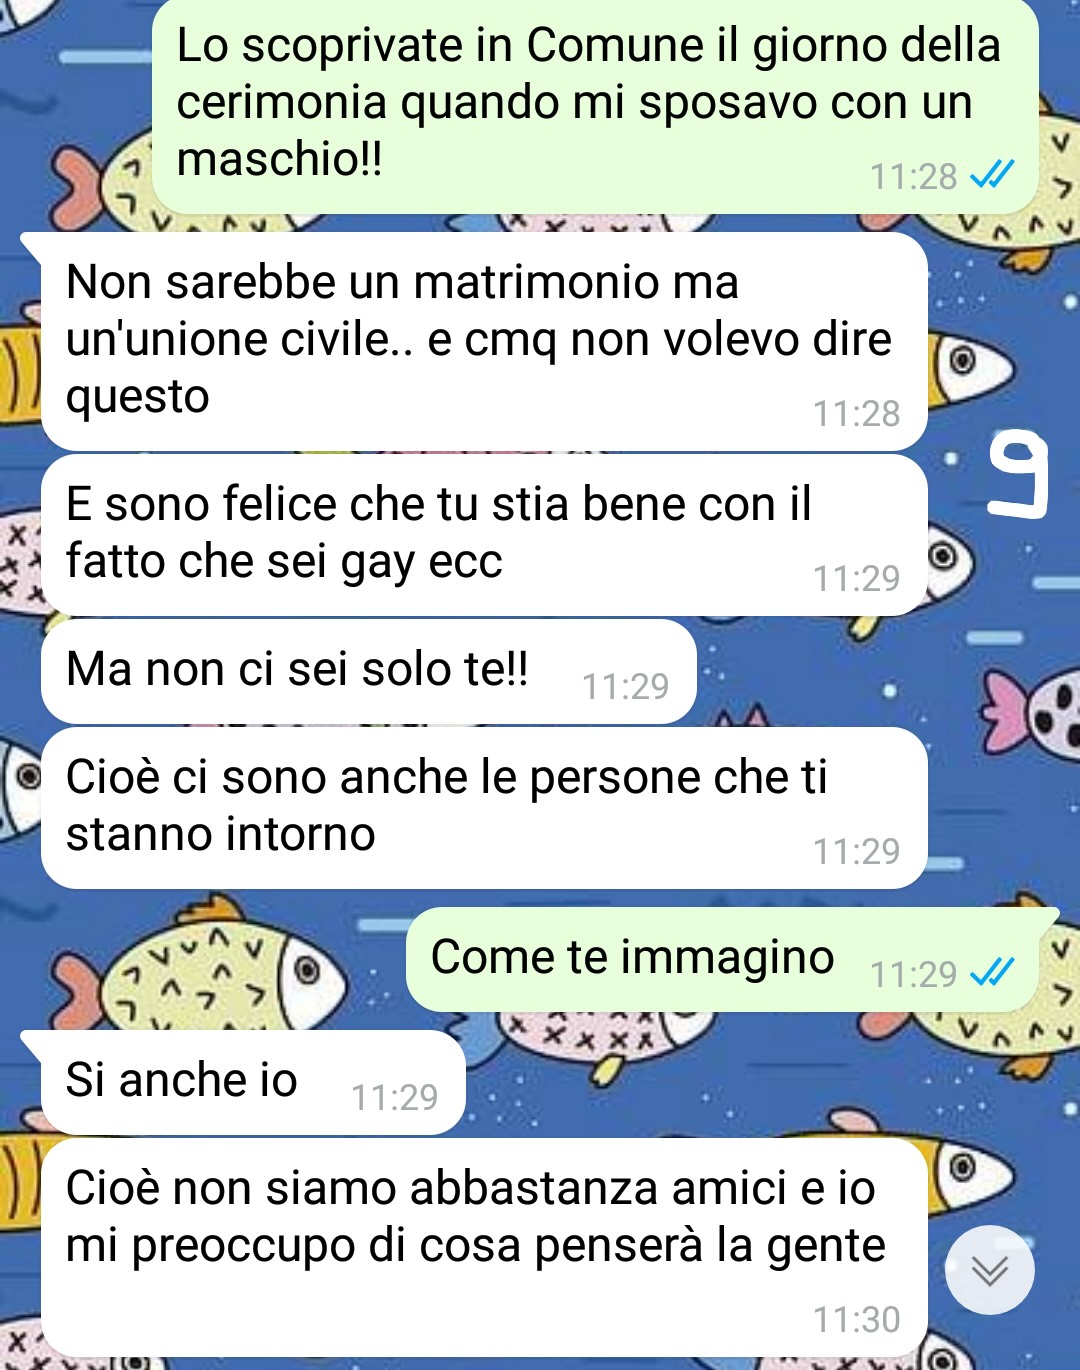Click the 11:29 timestamp beside 'Si anche io'
This screenshot has height=1370, width=1080.
pyautogui.click(x=394, y=1097)
